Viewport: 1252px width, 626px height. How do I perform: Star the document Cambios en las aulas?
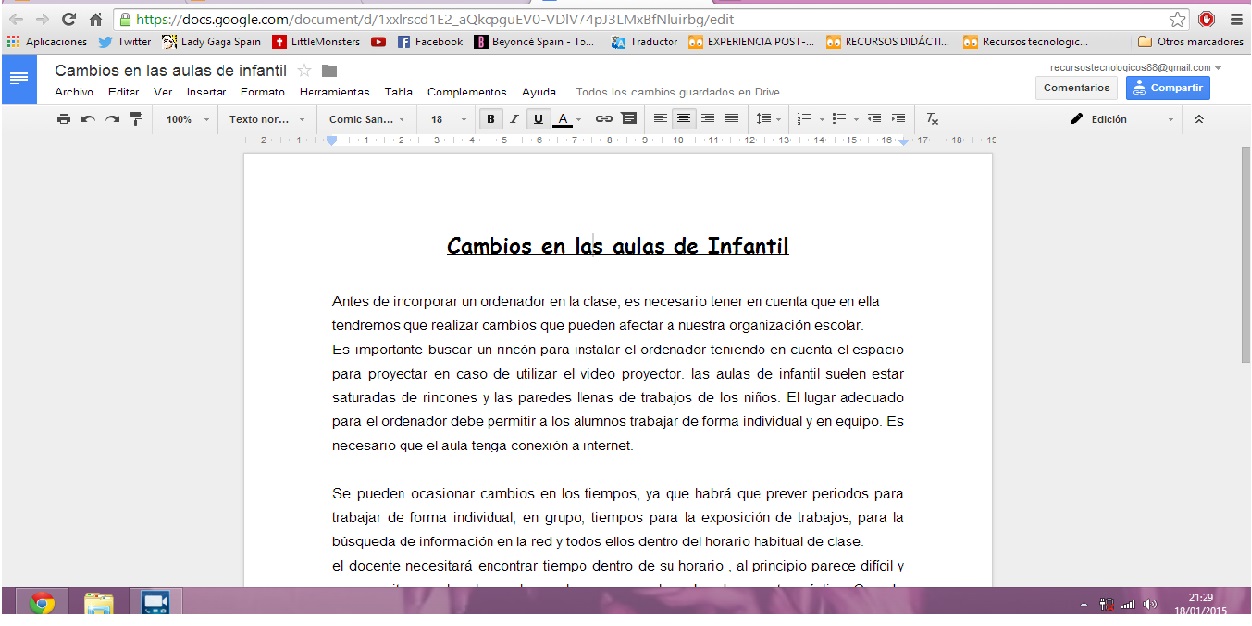pos(305,71)
